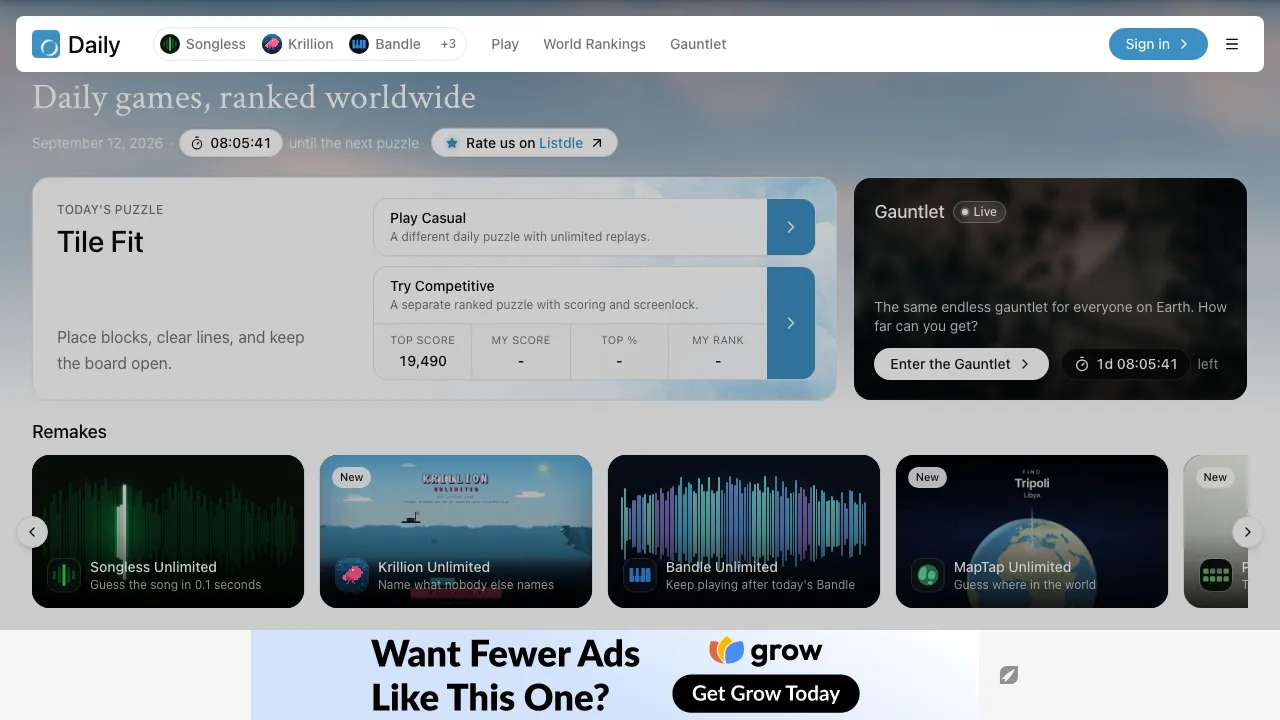Click the Krillion Unlimited card icon

point(352,575)
